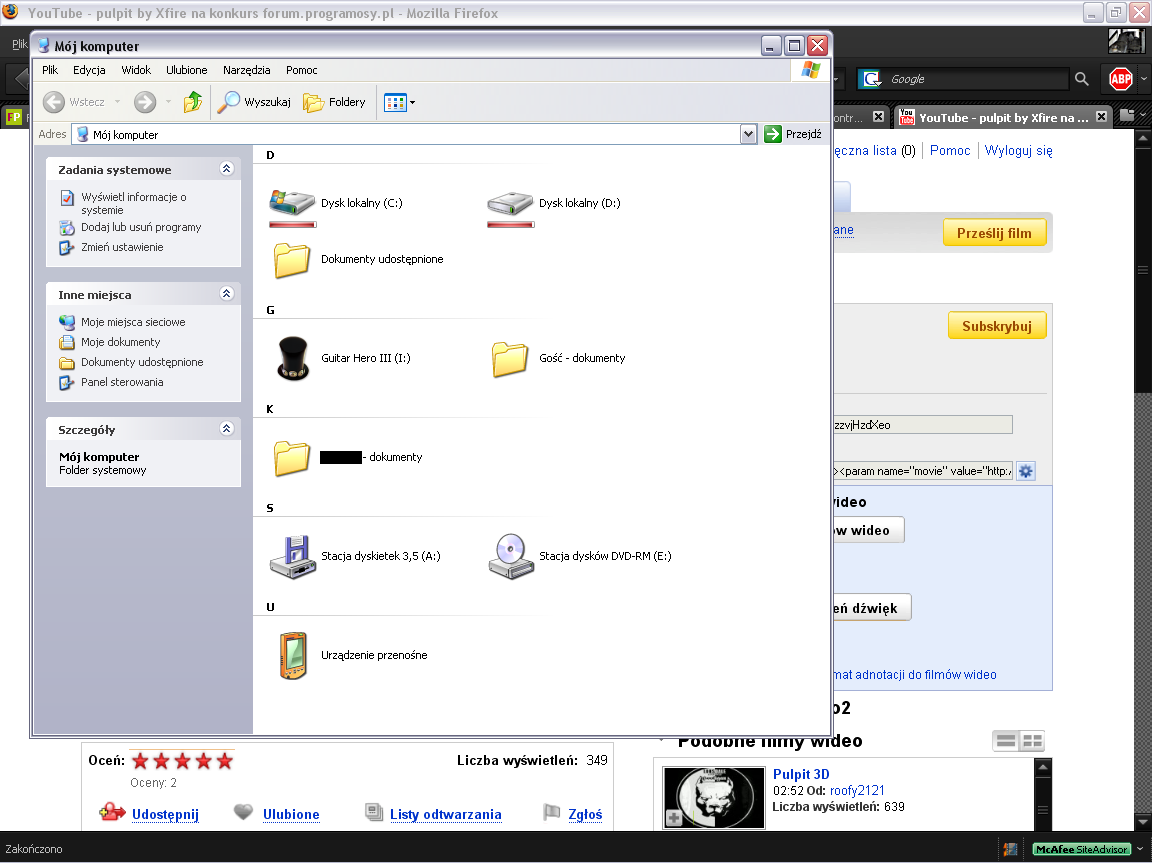1152x864 pixels.
Task: Click Udostępnij share link
Action: click(x=165, y=815)
